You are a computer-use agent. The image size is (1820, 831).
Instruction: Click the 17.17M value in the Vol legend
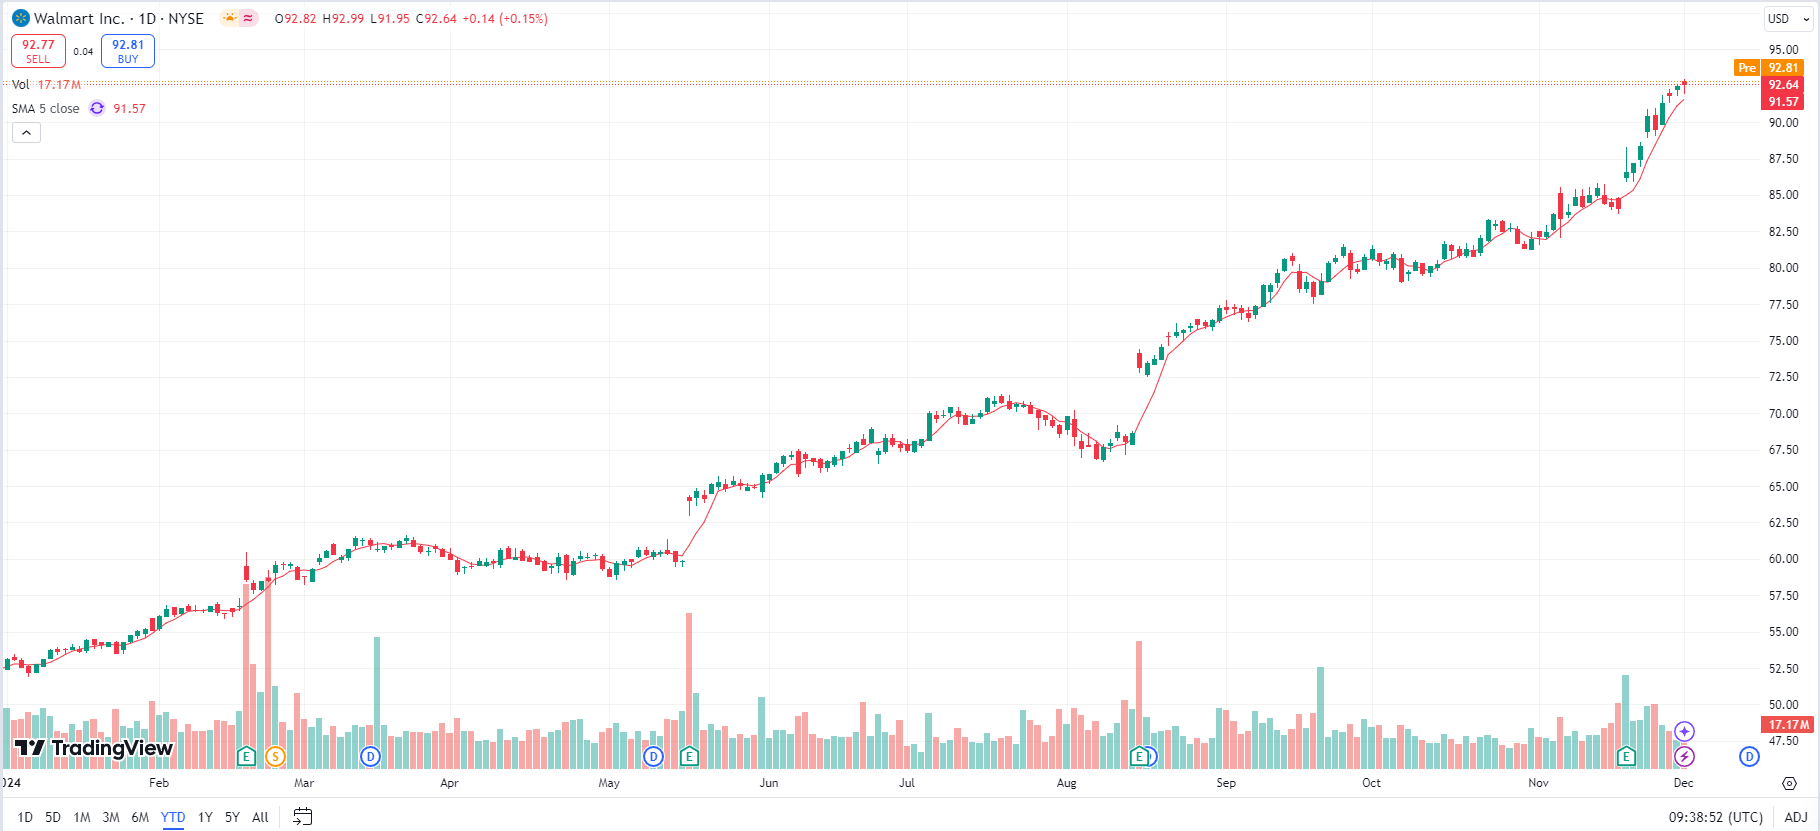[x=59, y=84]
